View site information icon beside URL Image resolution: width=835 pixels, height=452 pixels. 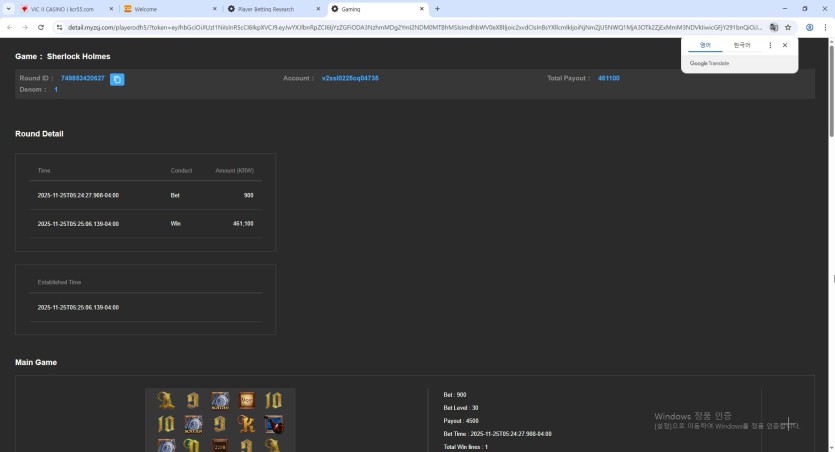59,27
